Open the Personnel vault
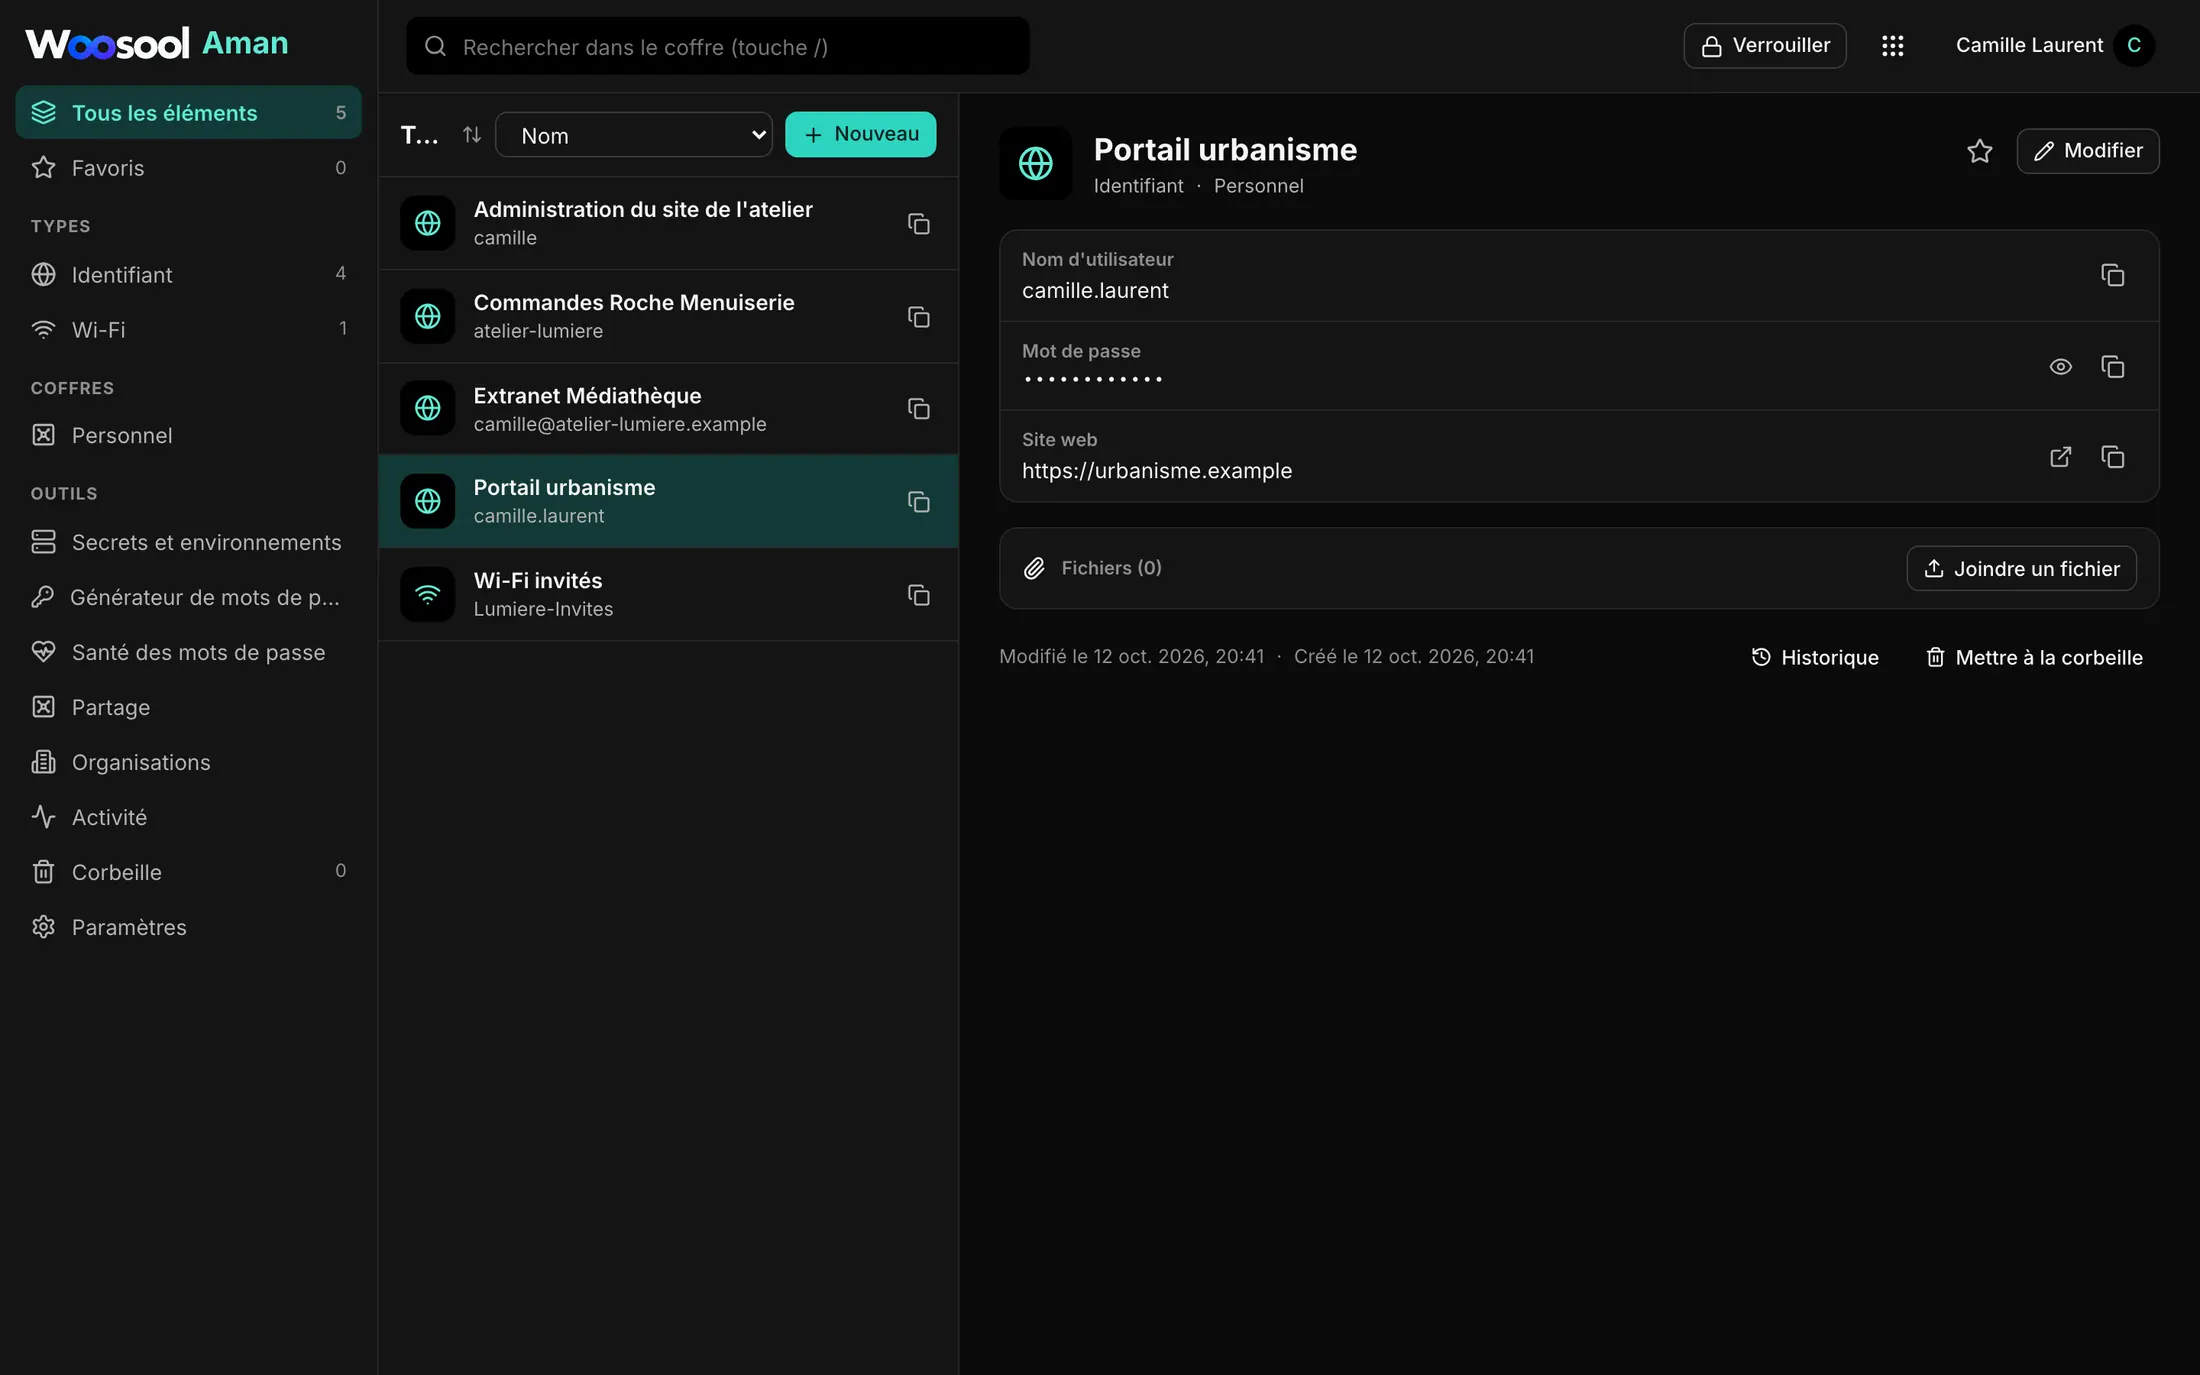This screenshot has width=2200, height=1375. (x=188, y=435)
